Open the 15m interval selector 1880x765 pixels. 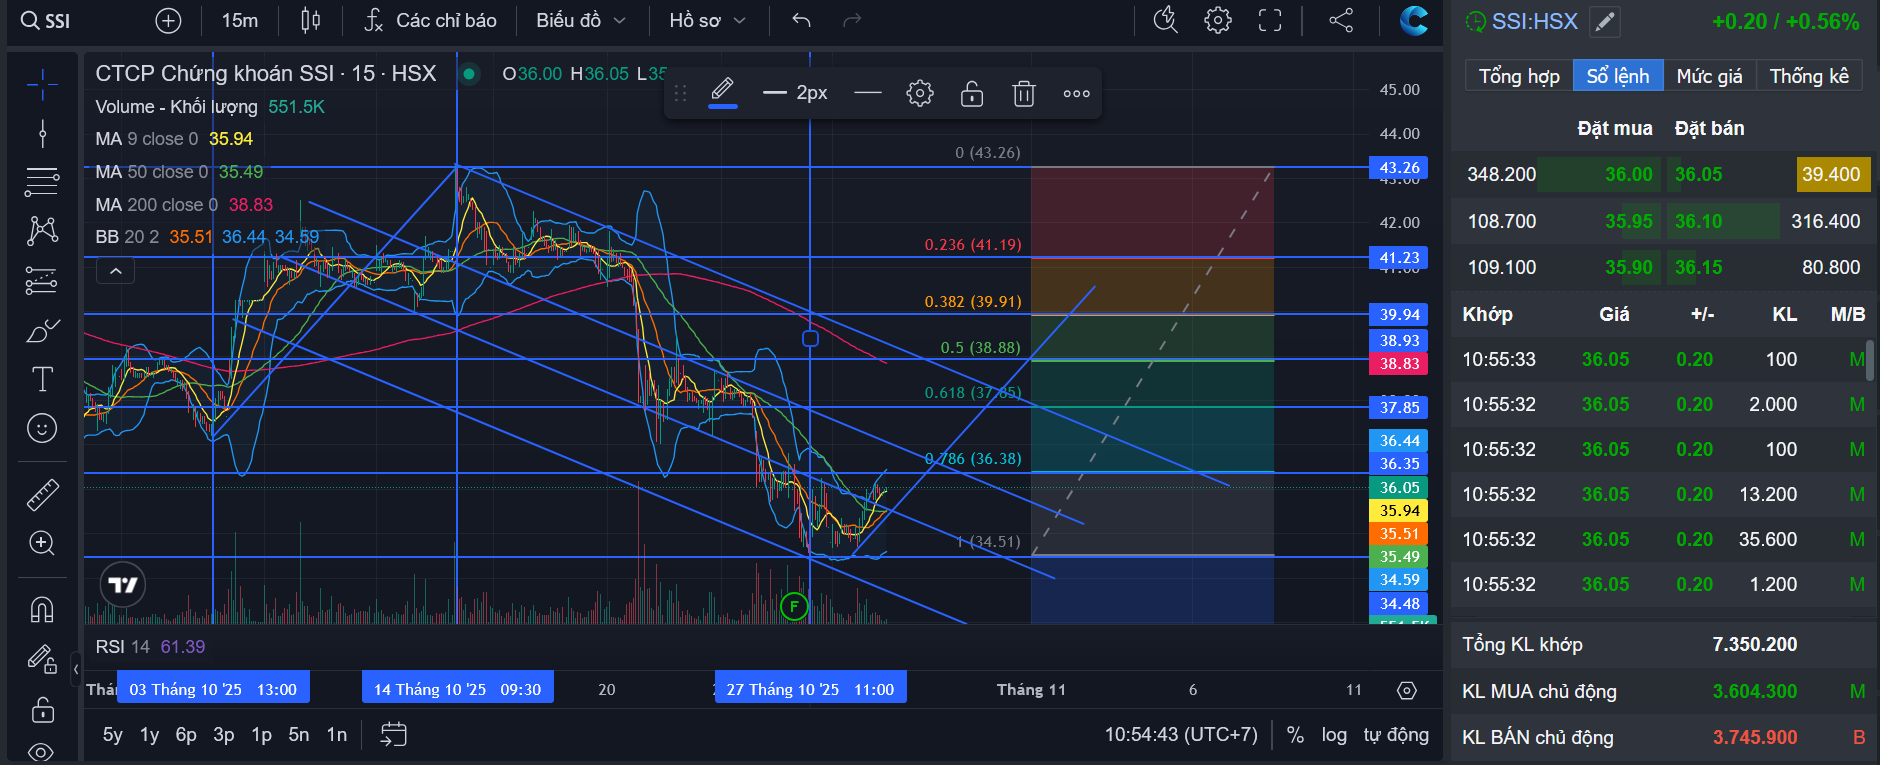pyautogui.click(x=240, y=21)
